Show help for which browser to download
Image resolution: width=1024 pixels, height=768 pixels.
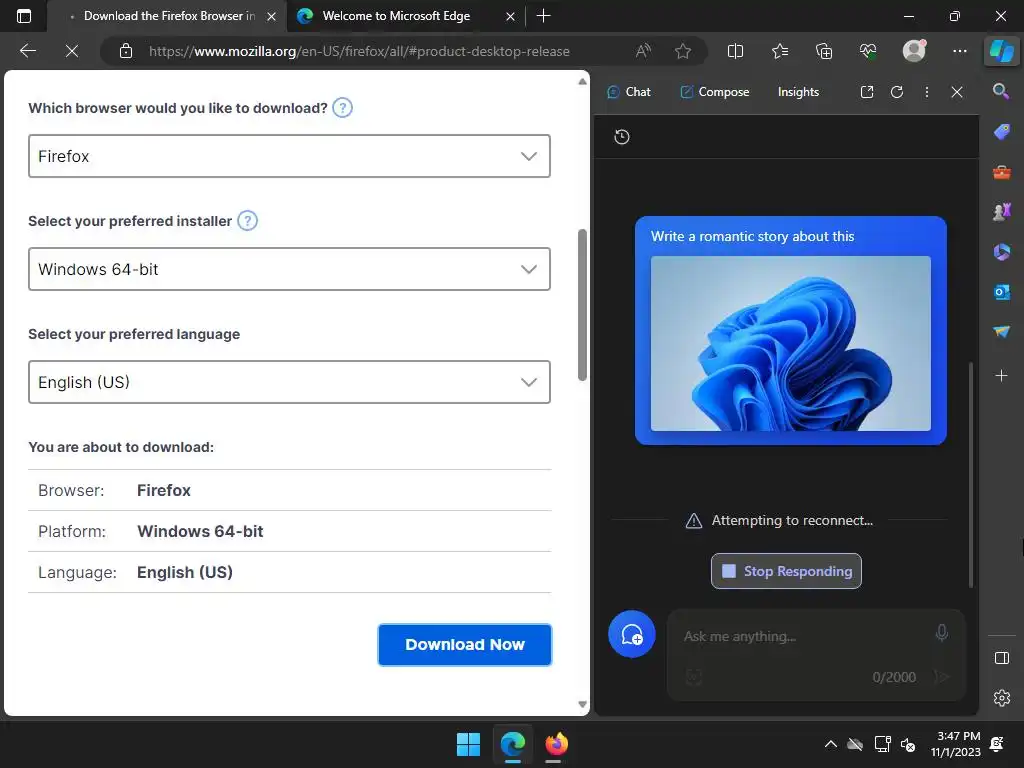(x=342, y=108)
